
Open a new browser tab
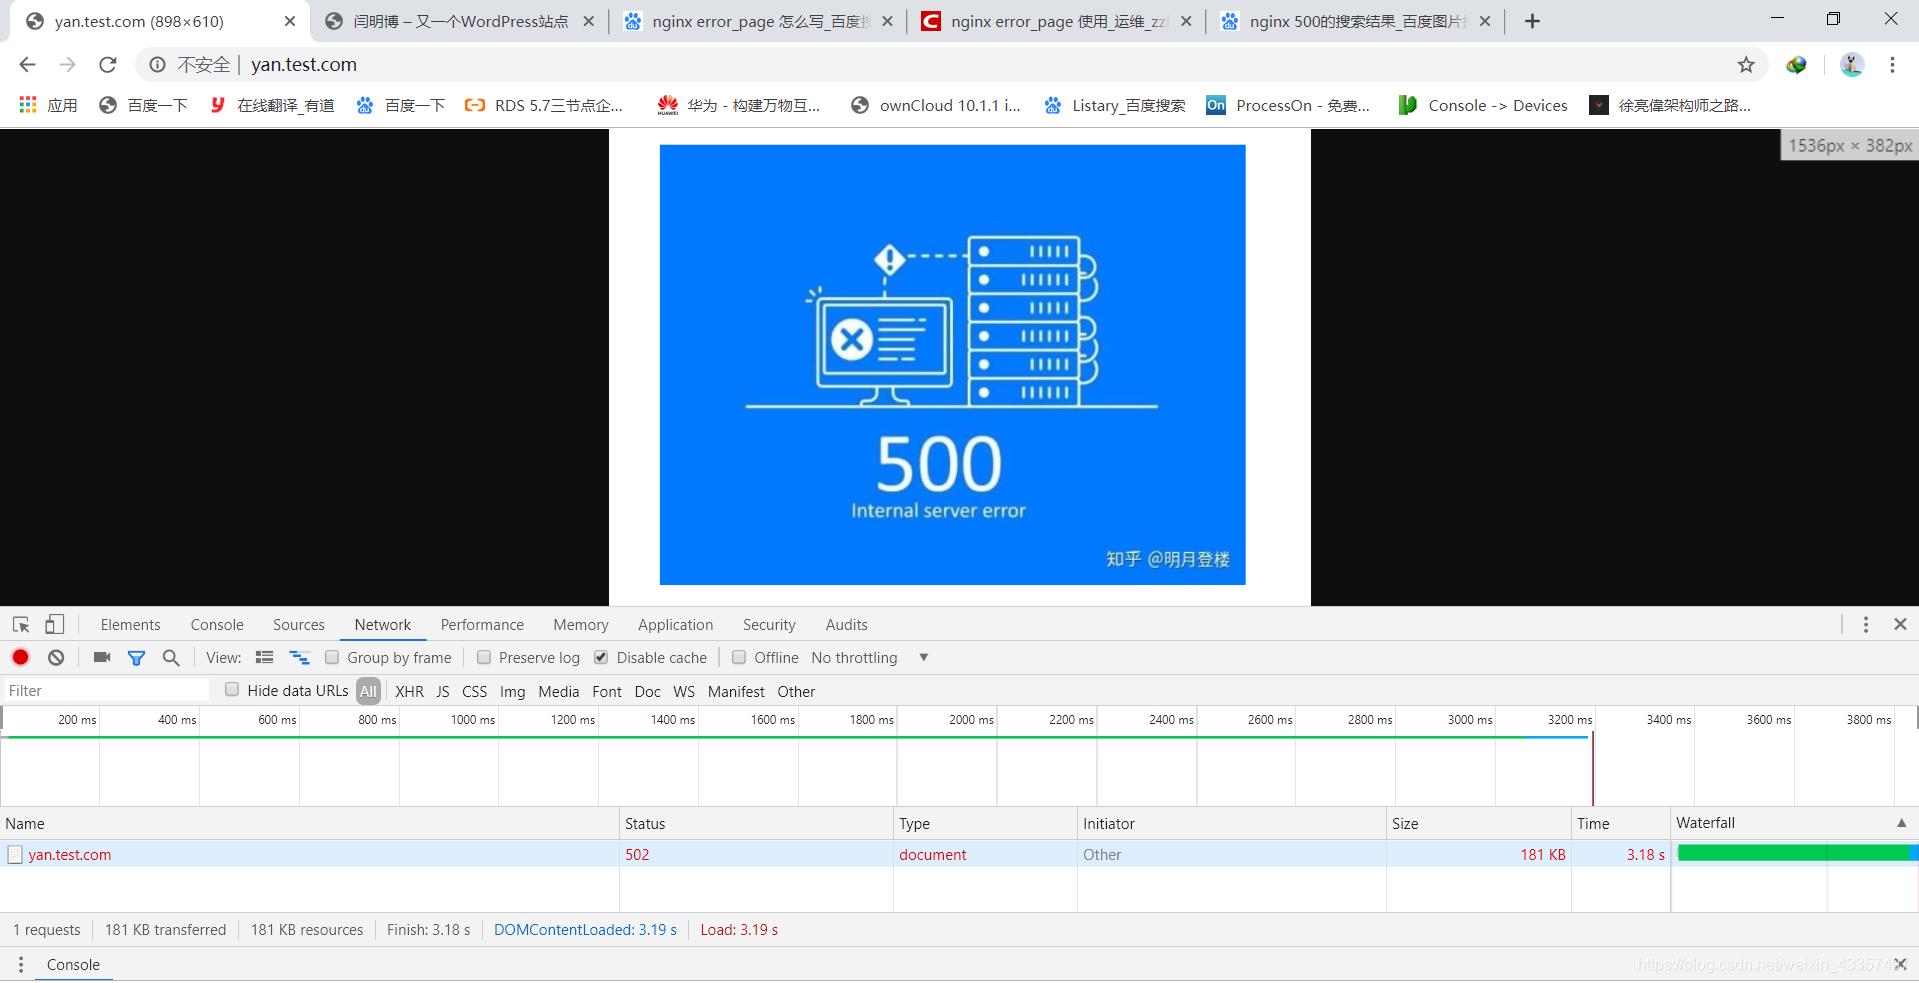pyautogui.click(x=1532, y=21)
